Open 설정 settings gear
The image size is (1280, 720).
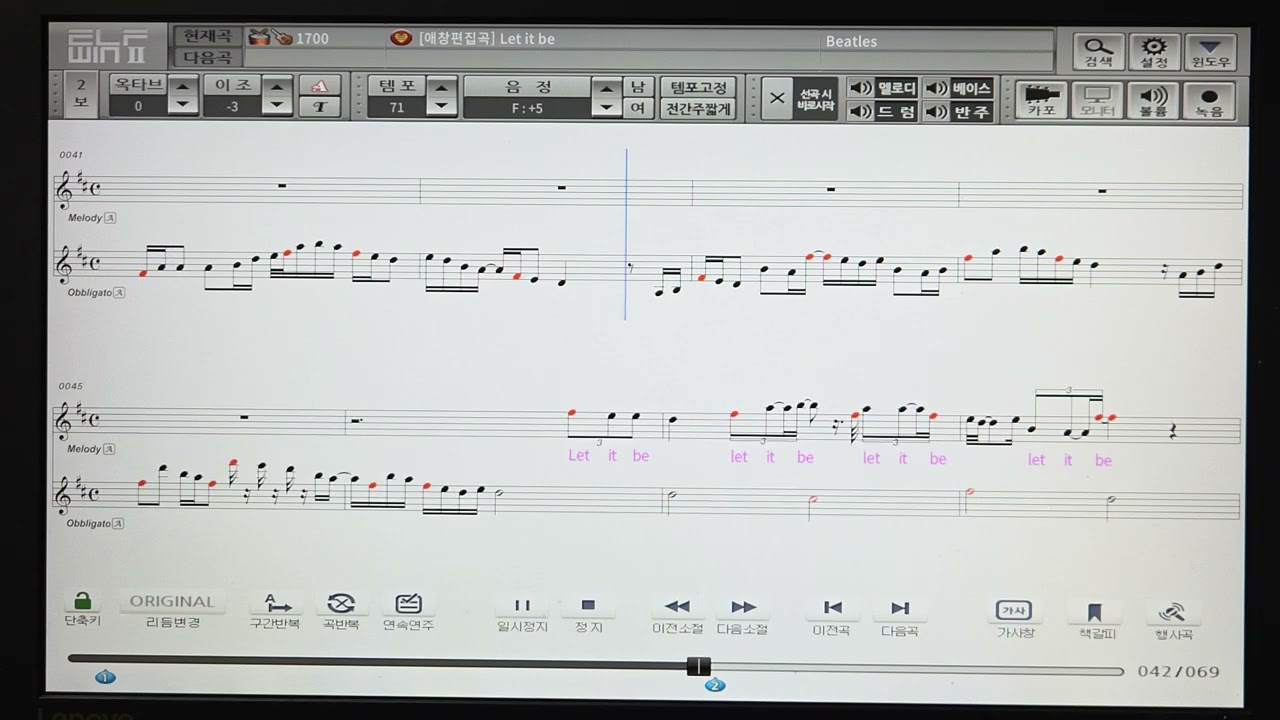pos(1154,52)
